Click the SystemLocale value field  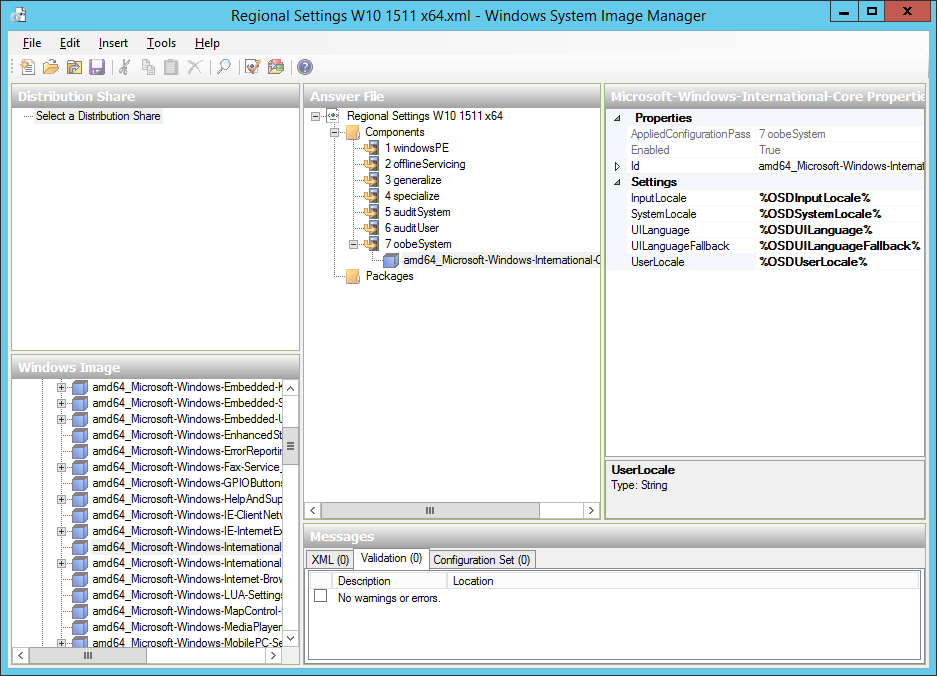tap(840, 214)
